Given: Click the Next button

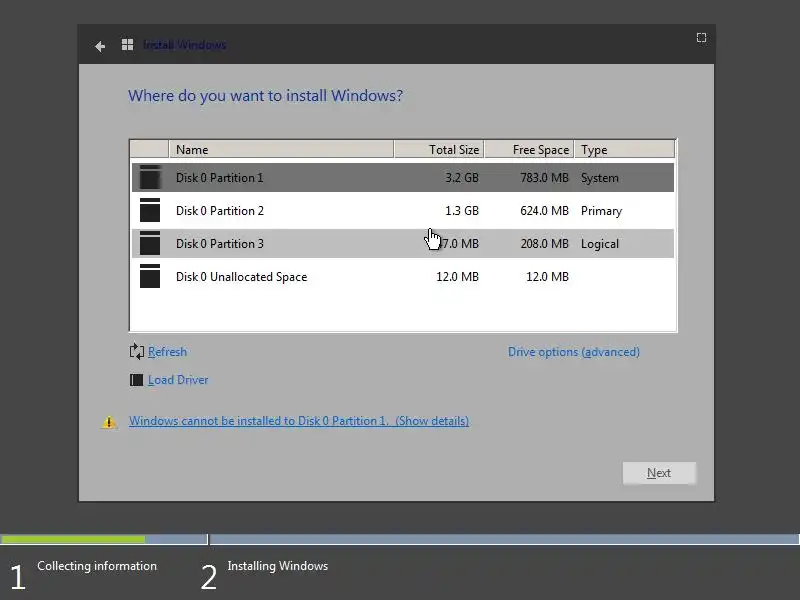Looking at the screenshot, I should [659, 473].
